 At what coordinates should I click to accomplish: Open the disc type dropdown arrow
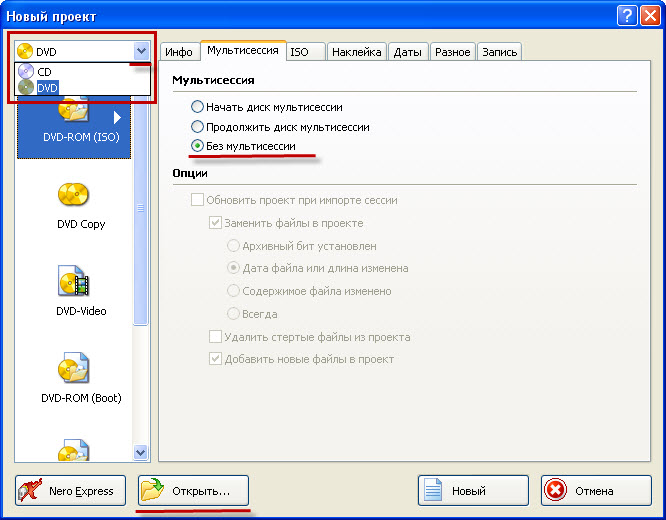click(x=141, y=51)
